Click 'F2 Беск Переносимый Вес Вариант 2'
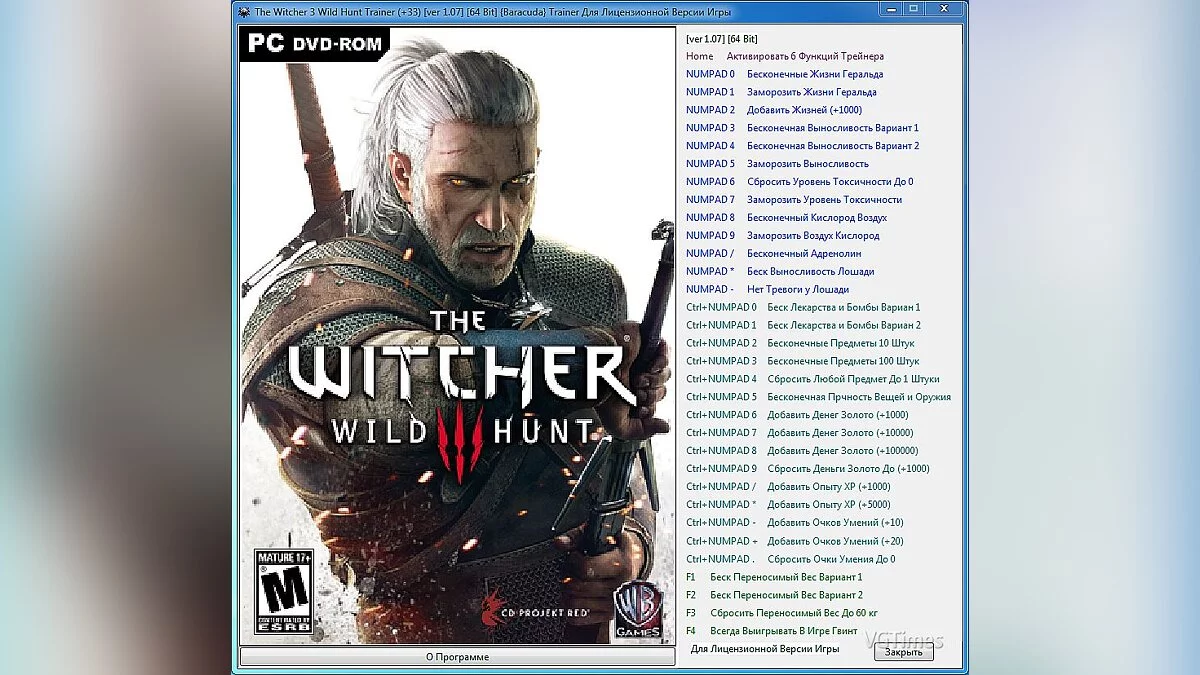 774,596
